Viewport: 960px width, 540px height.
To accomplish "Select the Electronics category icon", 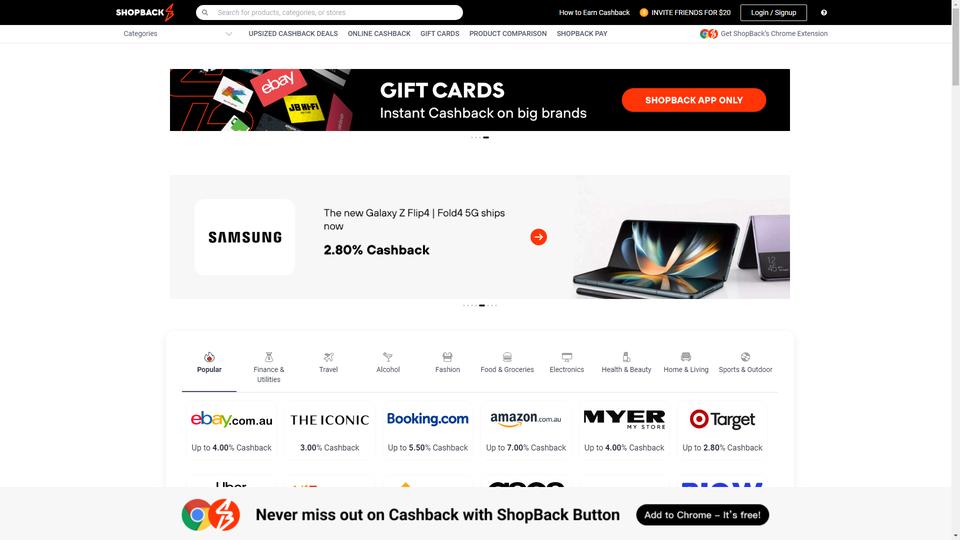I will point(567,357).
